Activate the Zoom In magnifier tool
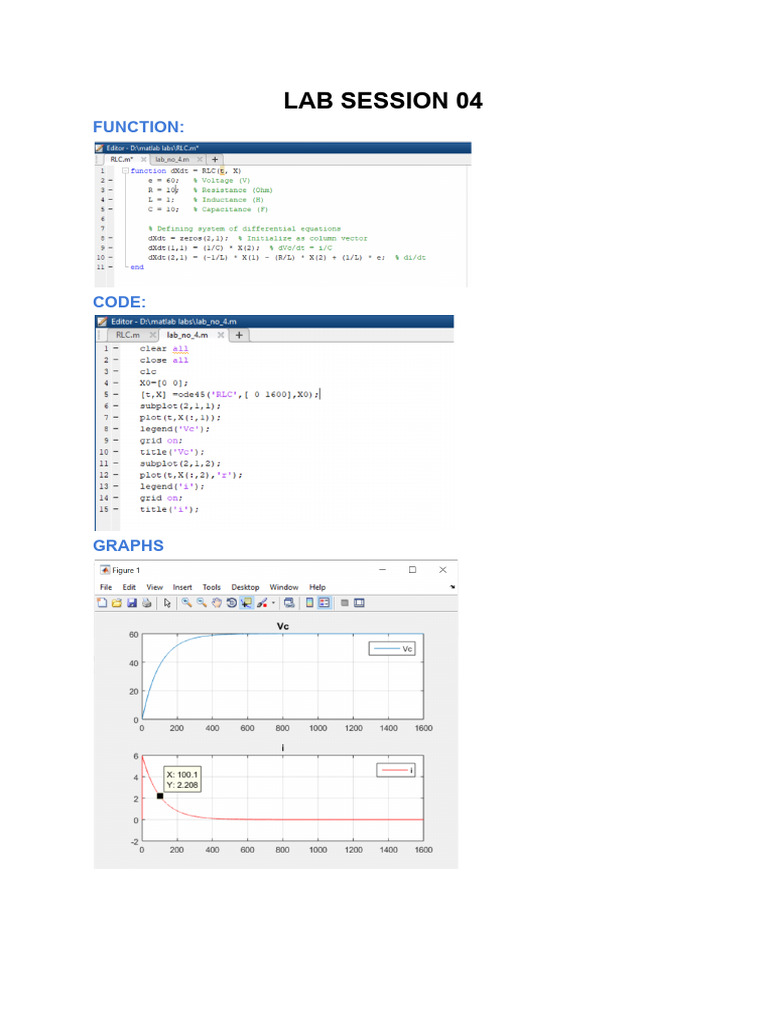This screenshot has width=768, height=1024. click(187, 603)
